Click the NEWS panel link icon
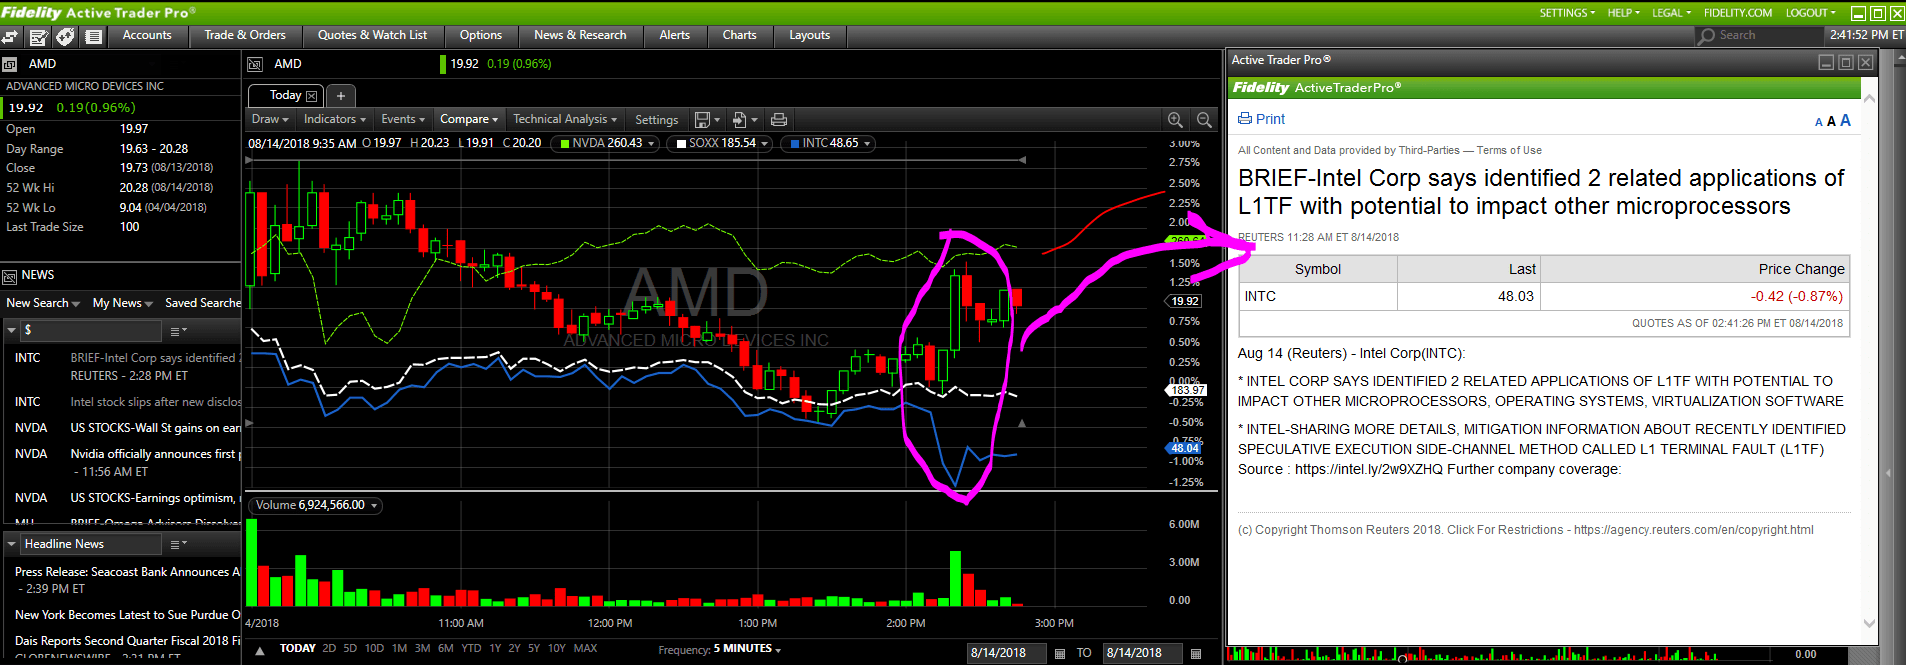 point(10,276)
